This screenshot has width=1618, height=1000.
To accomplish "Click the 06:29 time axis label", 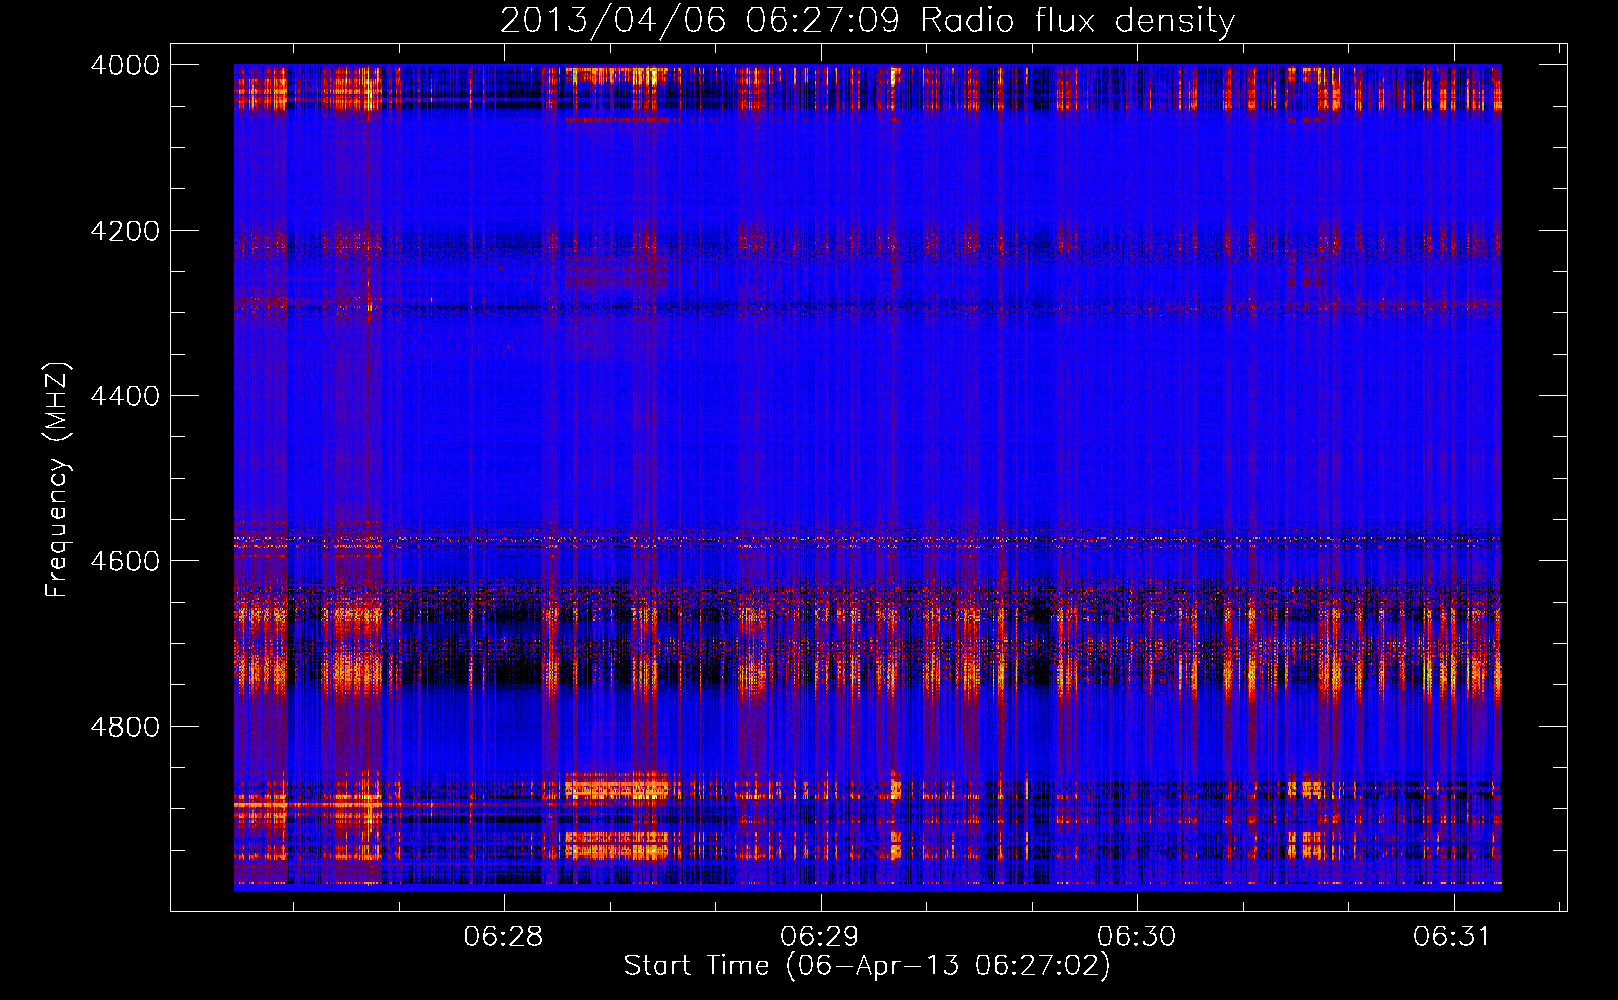I will click(x=820, y=937).
